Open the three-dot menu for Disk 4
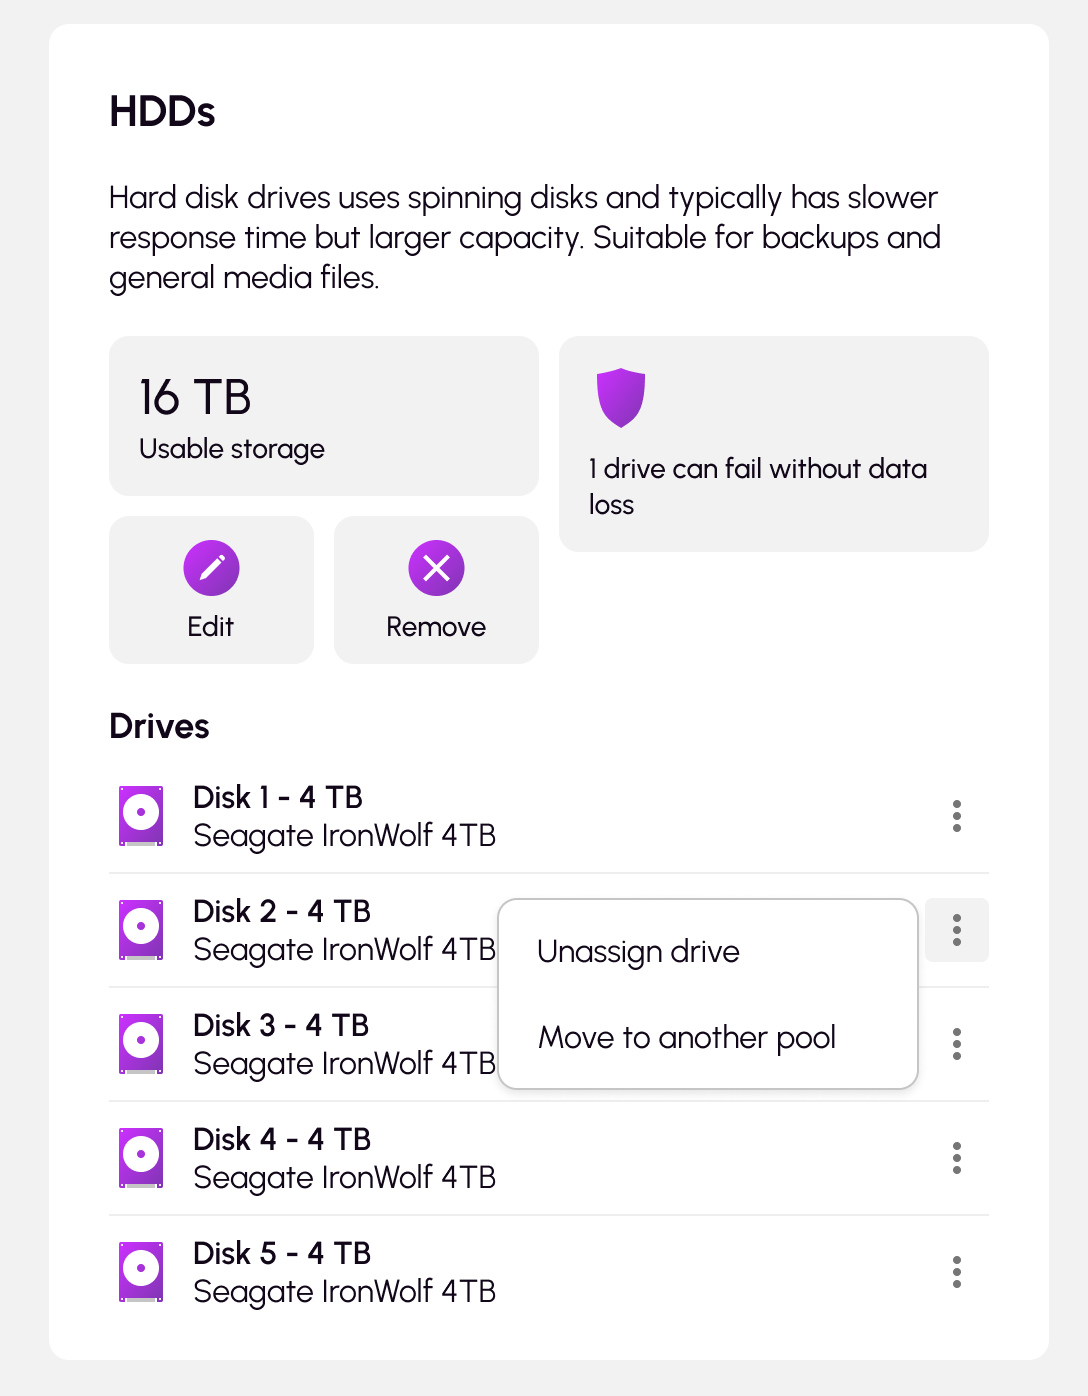This screenshot has width=1088, height=1396. pyautogui.click(x=957, y=1158)
